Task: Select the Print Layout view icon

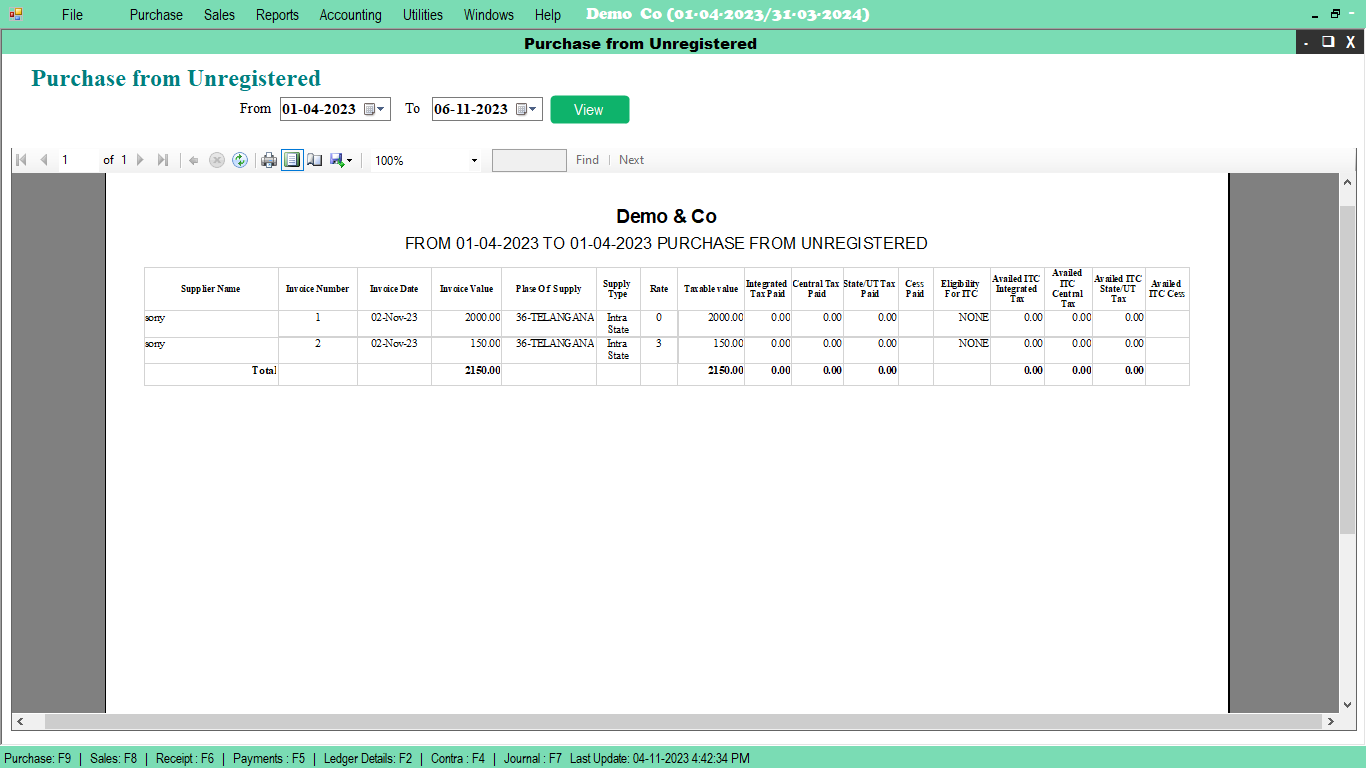Action: tap(292, 160)
